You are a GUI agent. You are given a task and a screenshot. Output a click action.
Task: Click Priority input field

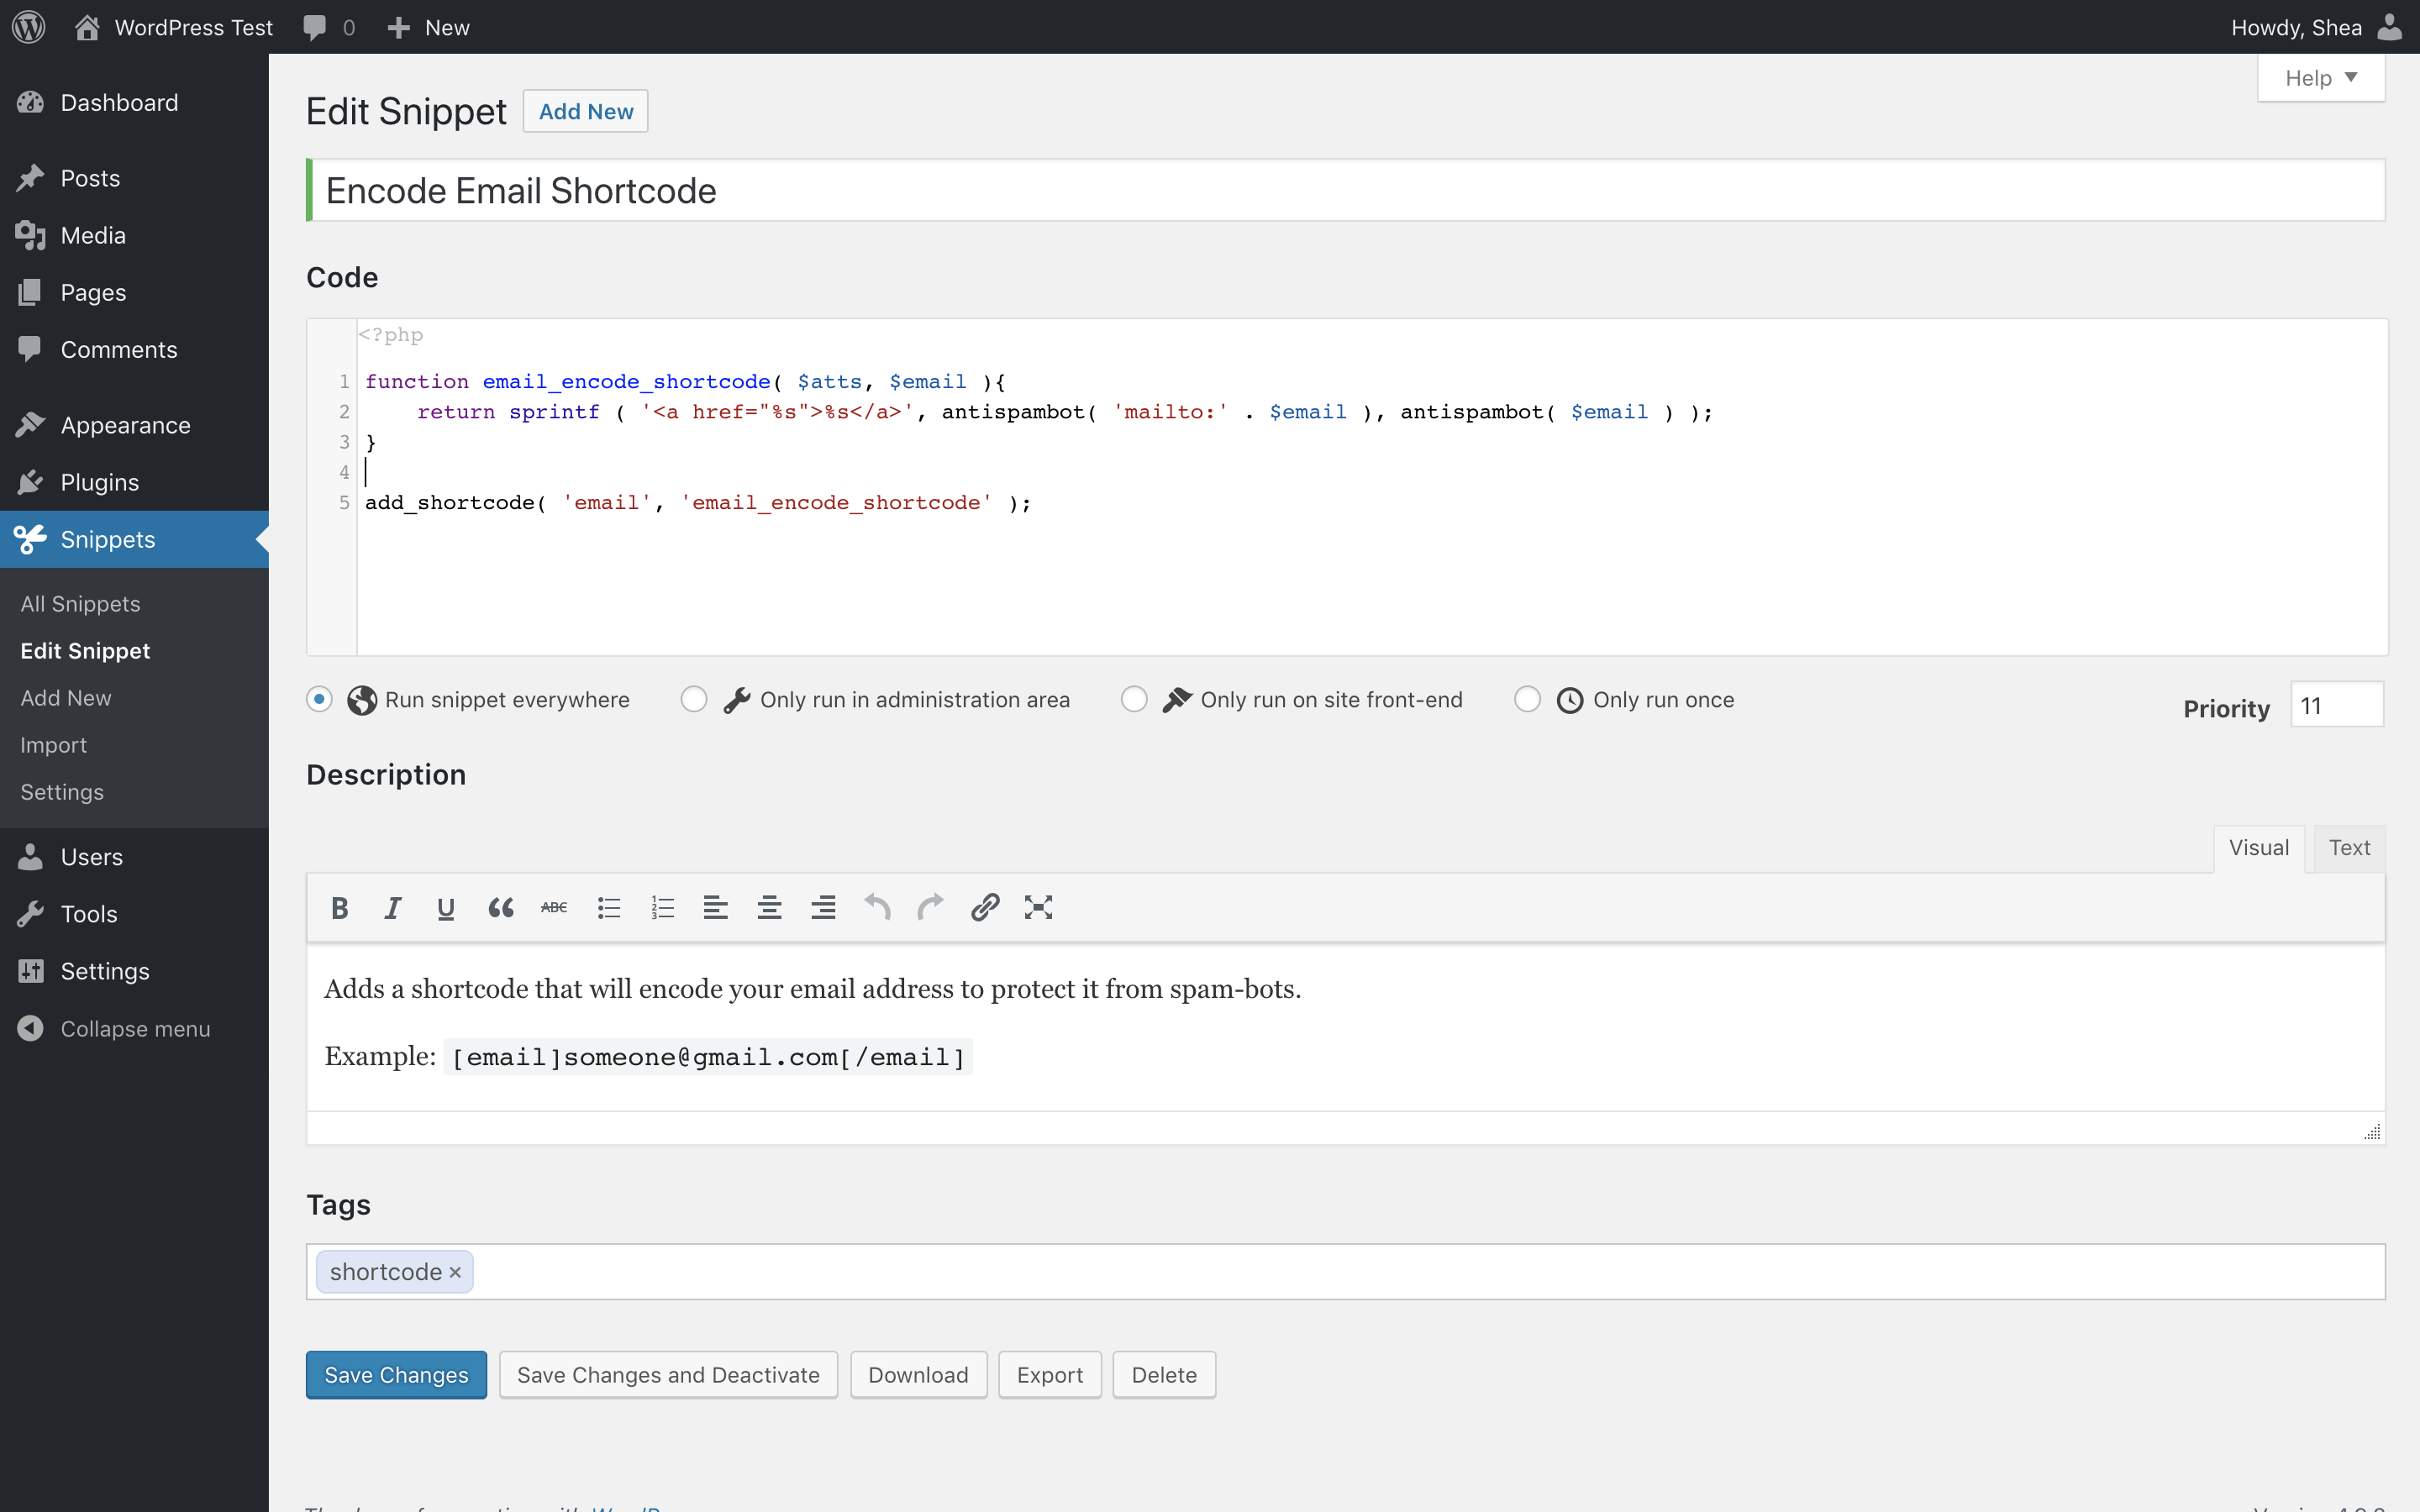pyautogui.click(x=2336, y=706)
